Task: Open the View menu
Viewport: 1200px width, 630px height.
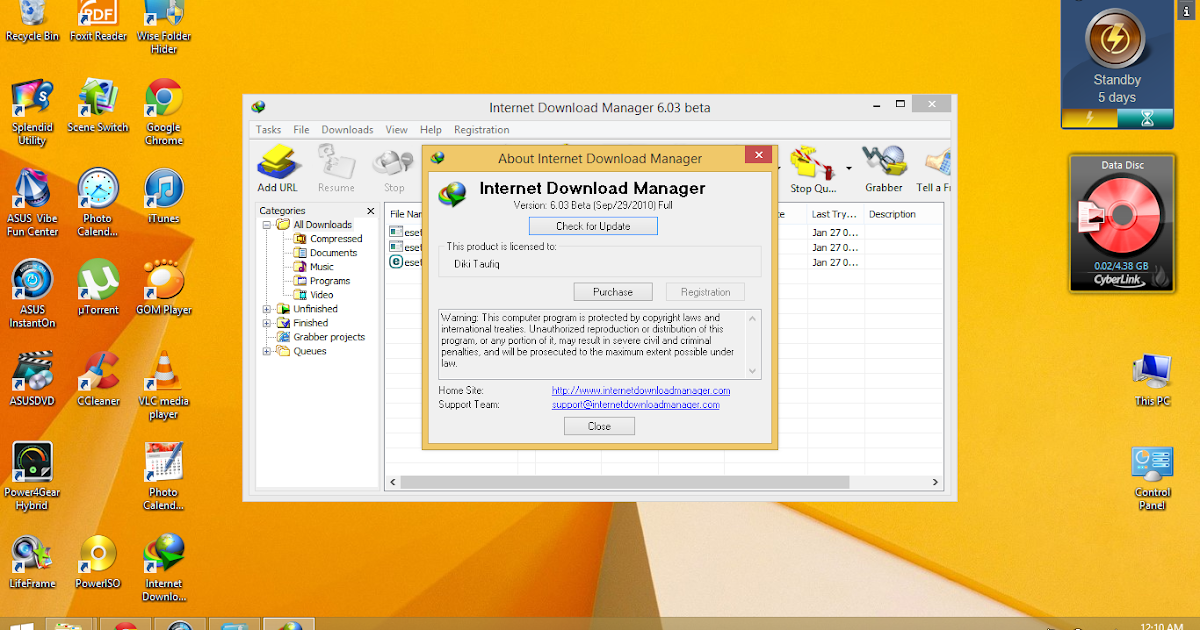Action: click(x=397, y=130)
